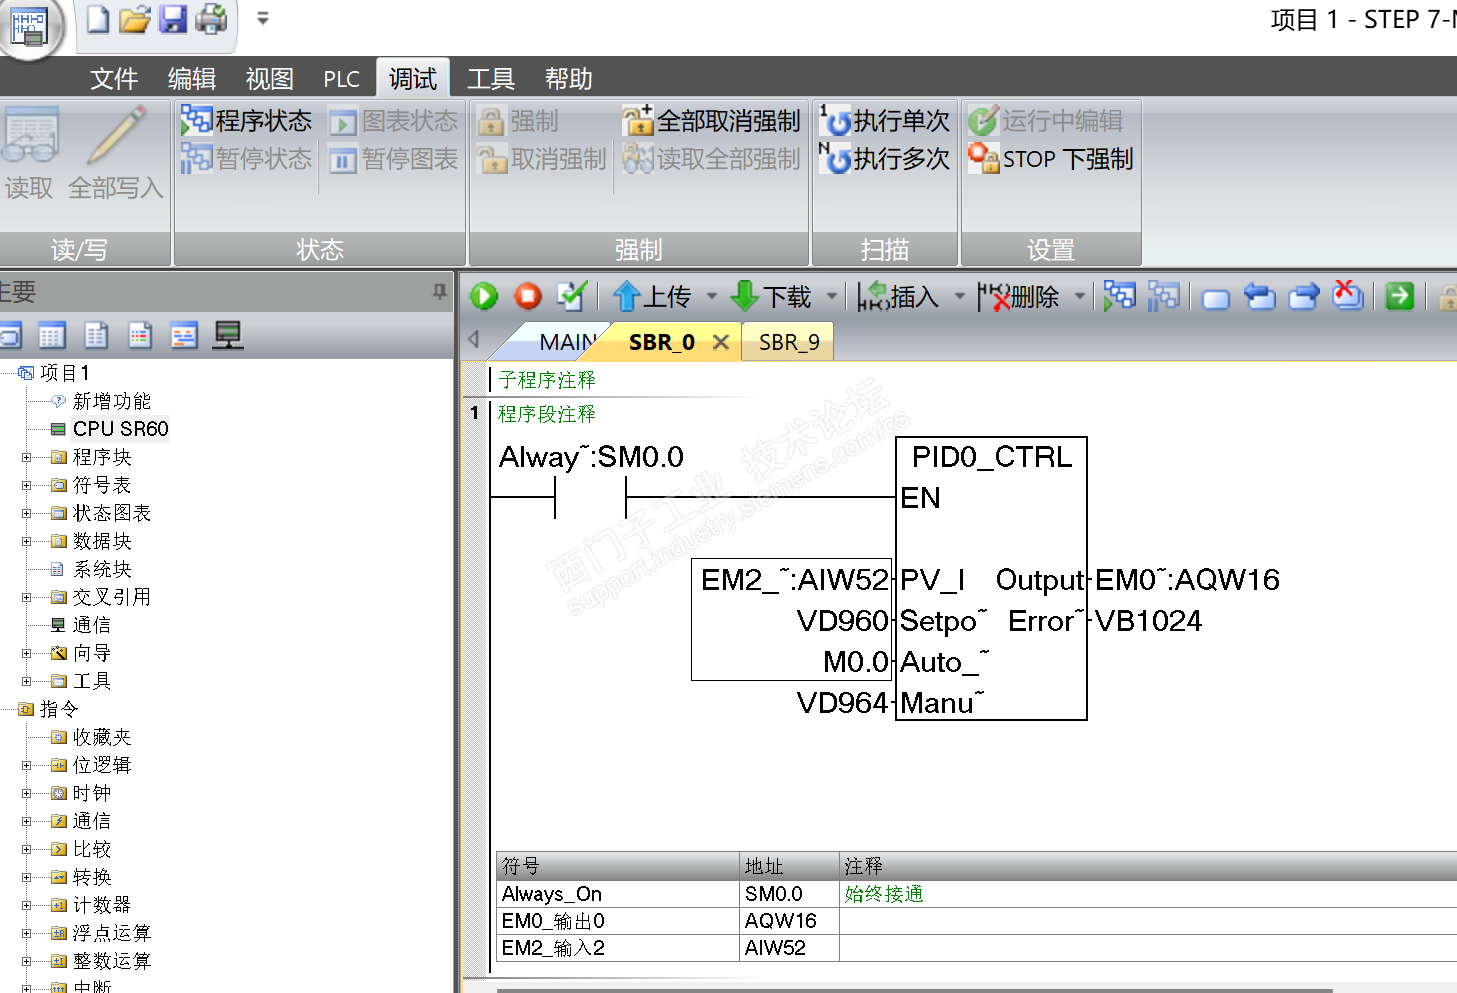Select the PID0_CTRL block title in the ladder
The width and height of the screenshot is (1457, 993).
[x=992, y=457]
